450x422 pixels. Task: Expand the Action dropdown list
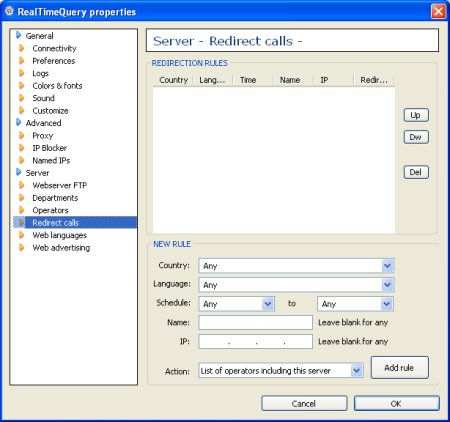(x=356, y=371)
